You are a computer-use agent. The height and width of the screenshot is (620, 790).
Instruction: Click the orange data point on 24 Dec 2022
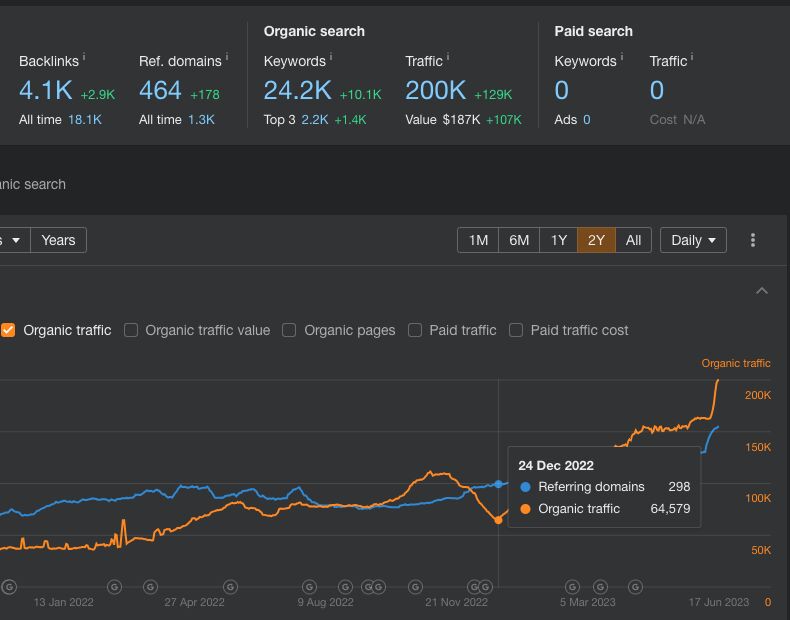point(498,520)
